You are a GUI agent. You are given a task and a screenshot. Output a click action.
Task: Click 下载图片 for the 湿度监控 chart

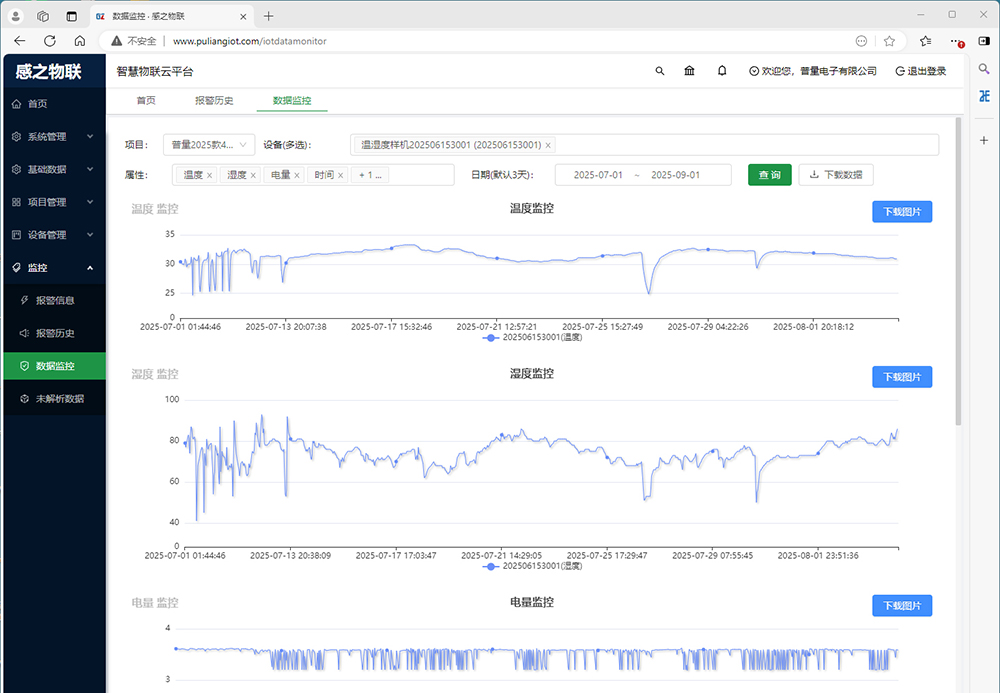[902, 377]
